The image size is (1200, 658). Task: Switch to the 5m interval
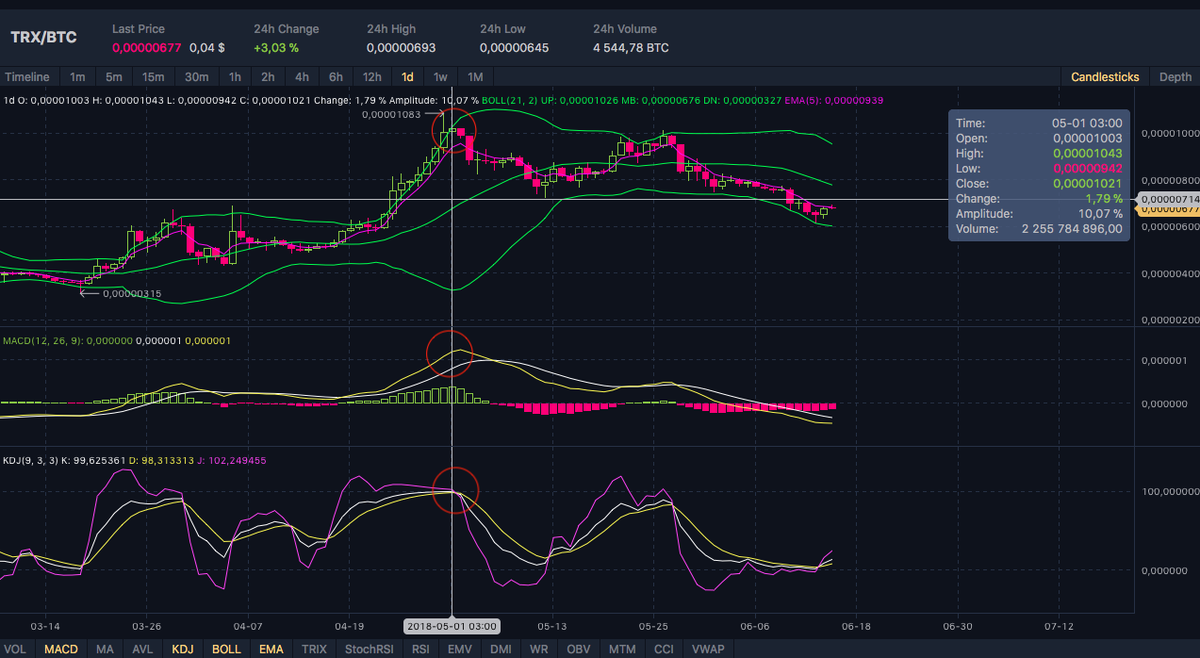coord(114,77)
